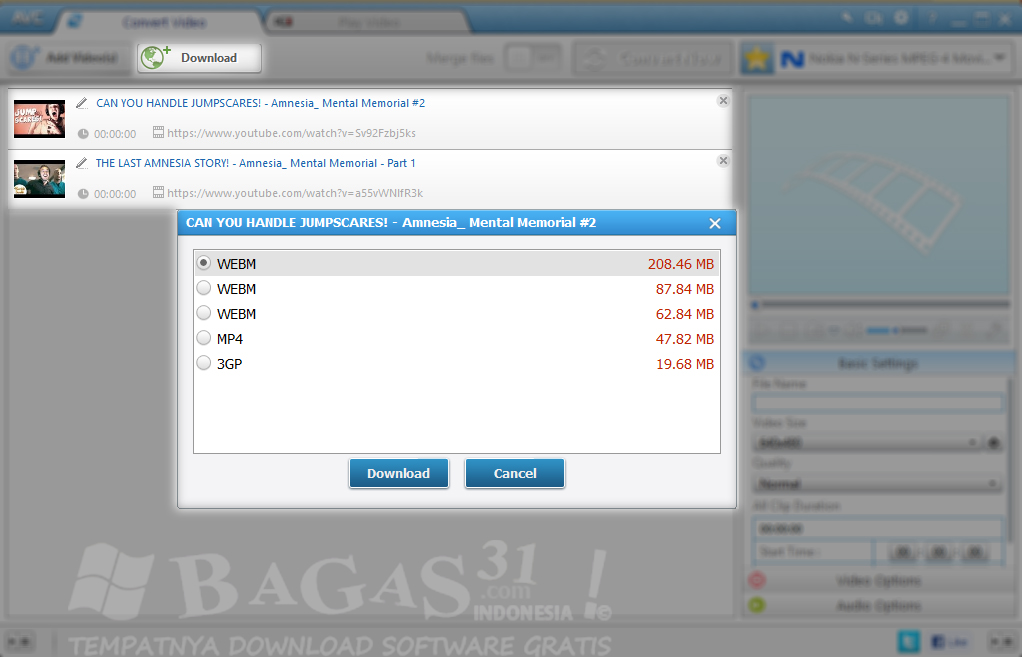The width and height of the screenshot is (1022, 657).
Task: Click the URL ending in a55vWNIfR3k
Action: [x=295, y=193]
